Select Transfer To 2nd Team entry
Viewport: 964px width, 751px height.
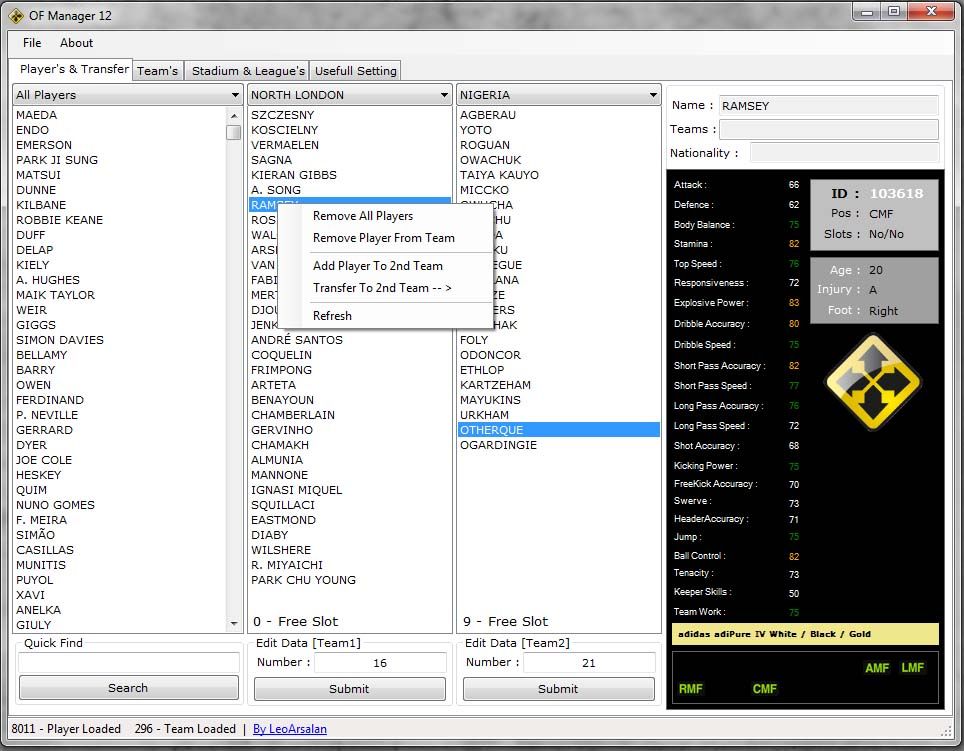coord(382,288)
